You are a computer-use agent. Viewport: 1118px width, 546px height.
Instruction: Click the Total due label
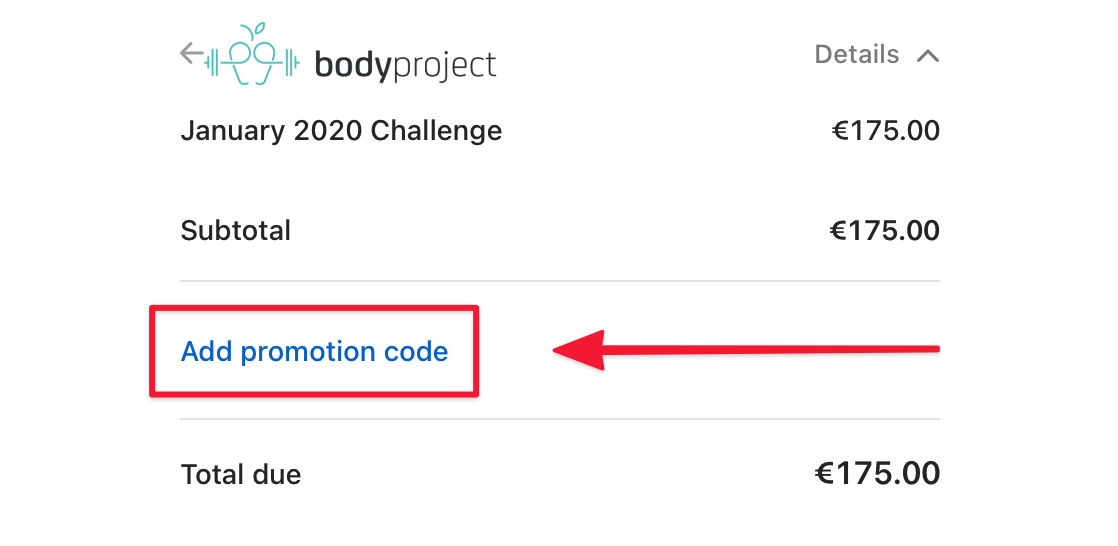tap(241, 474)
